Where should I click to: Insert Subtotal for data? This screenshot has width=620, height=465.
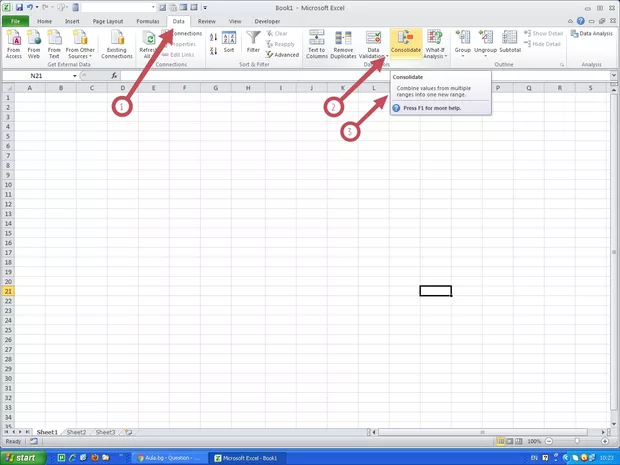[510, 42]
